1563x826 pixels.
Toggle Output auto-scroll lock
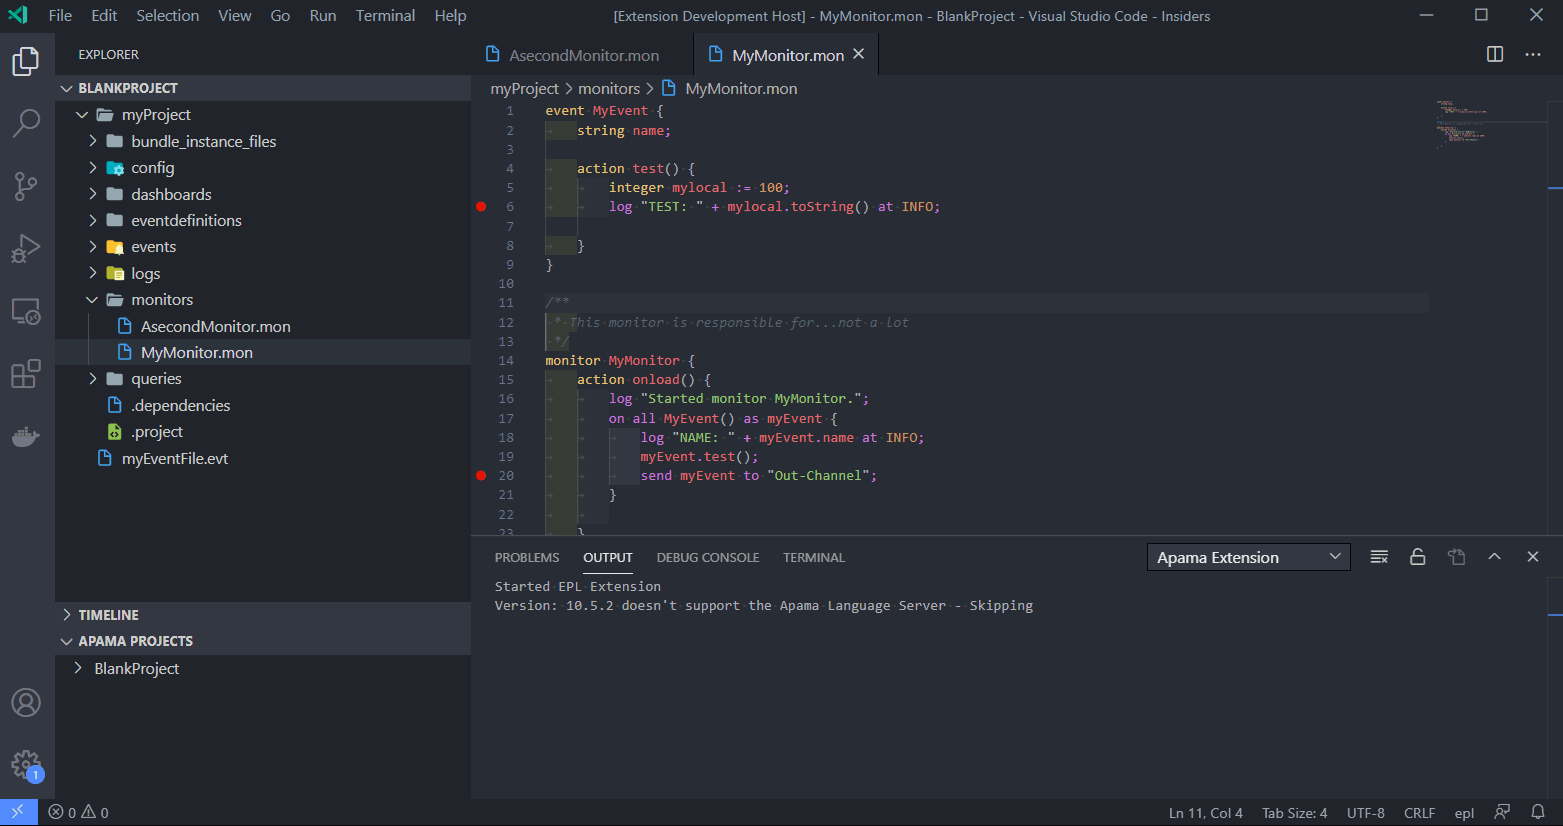[1417, 557]
